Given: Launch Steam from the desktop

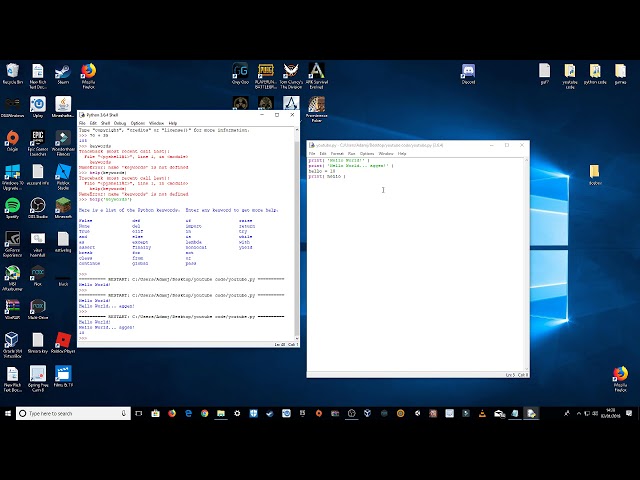Looking at the screenshot, I should tap(63, 74).
